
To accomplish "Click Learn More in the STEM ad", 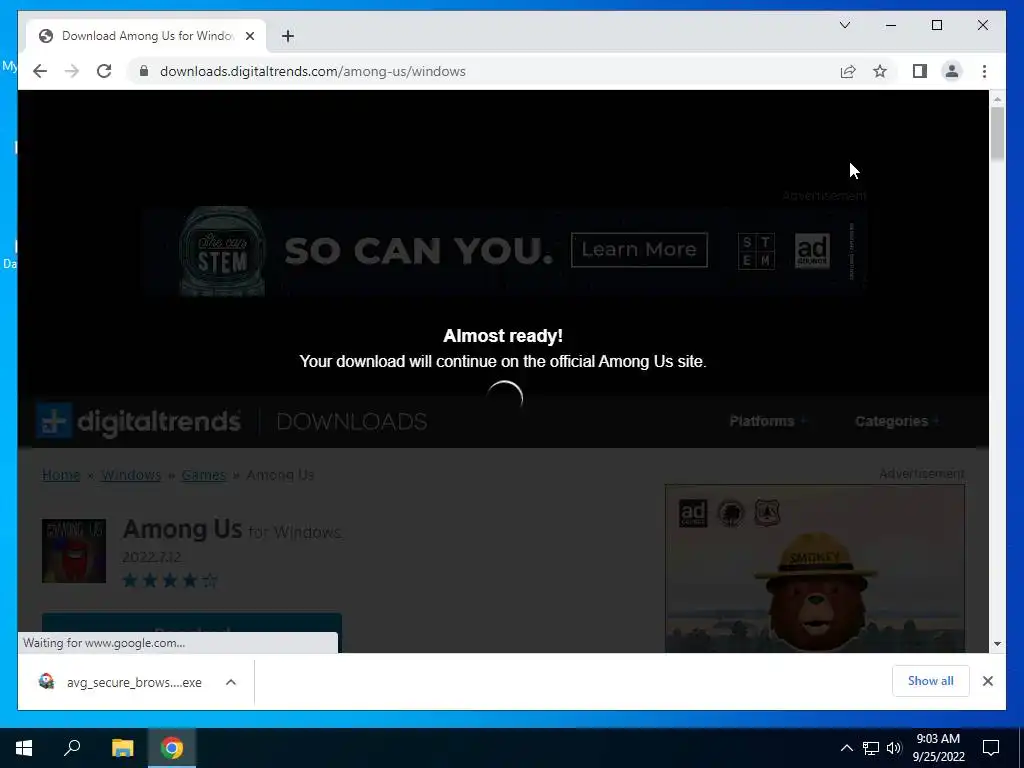I will (639, 249).
